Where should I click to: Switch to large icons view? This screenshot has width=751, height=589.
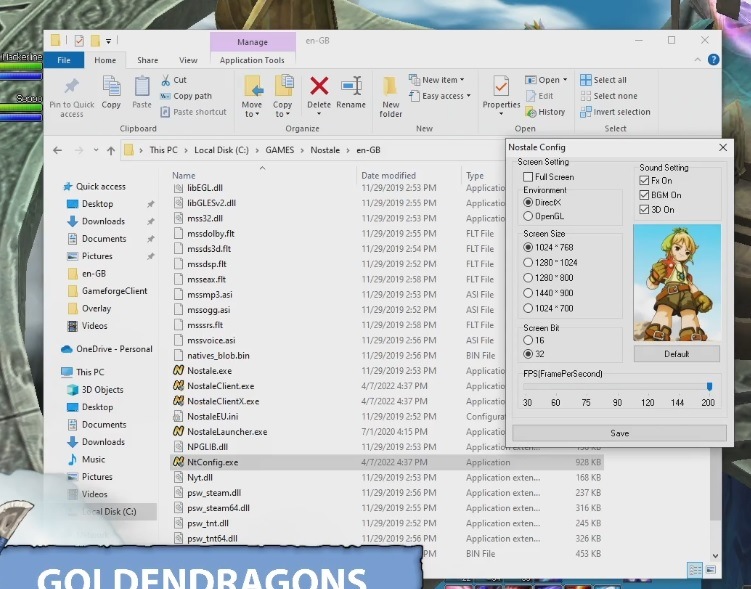pyautogui.click(x=711, y=569)
